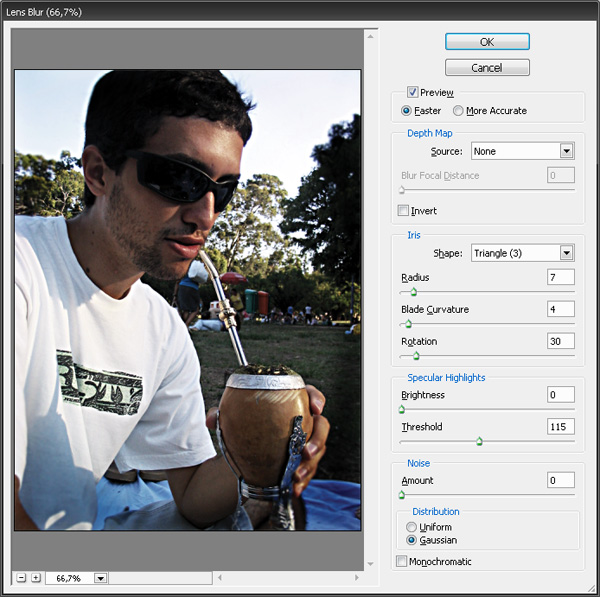Image resolution: width=600 pixels, height=597 pixels.
Task: Click the Brightness slider handle
Action: [401, 409]
